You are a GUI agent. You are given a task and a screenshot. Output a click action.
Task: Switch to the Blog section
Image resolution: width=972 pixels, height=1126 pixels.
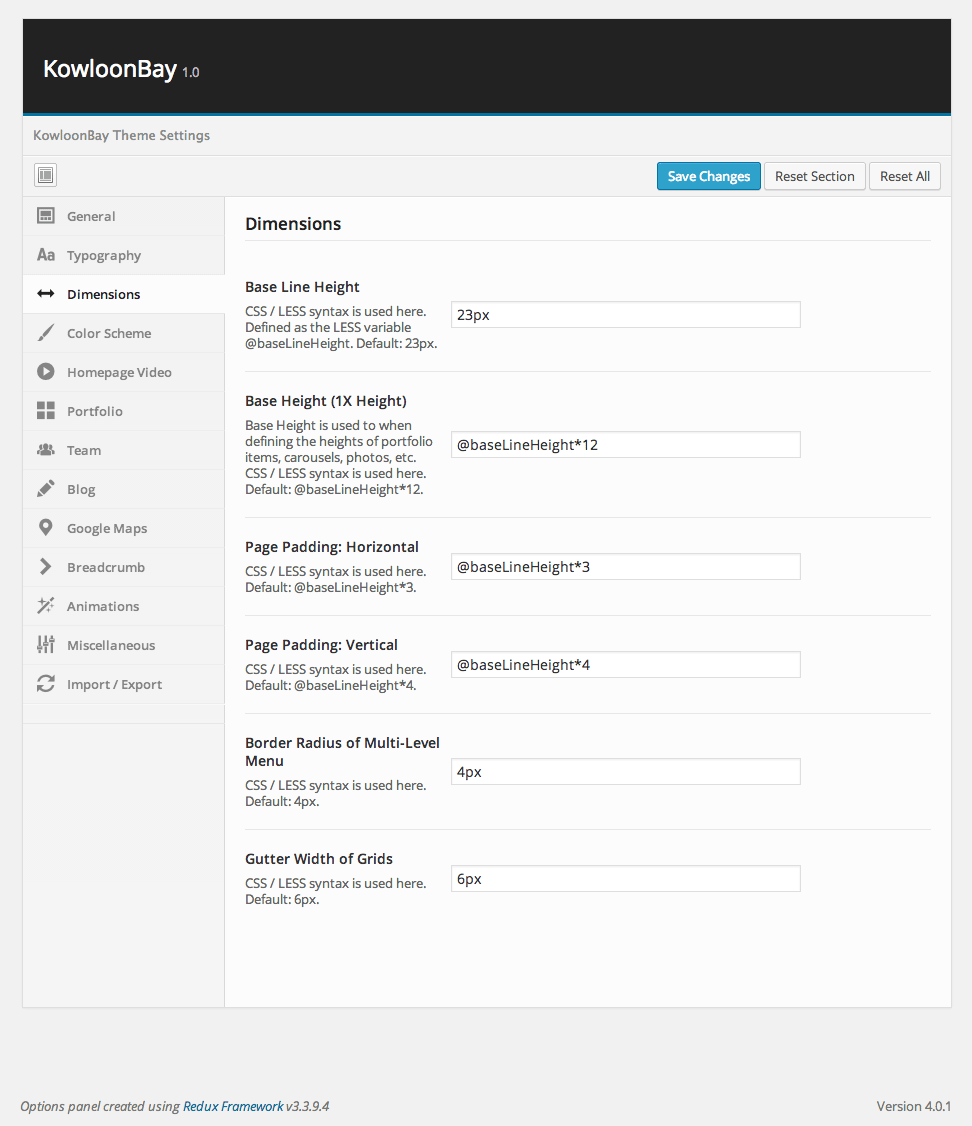point(81,489)
